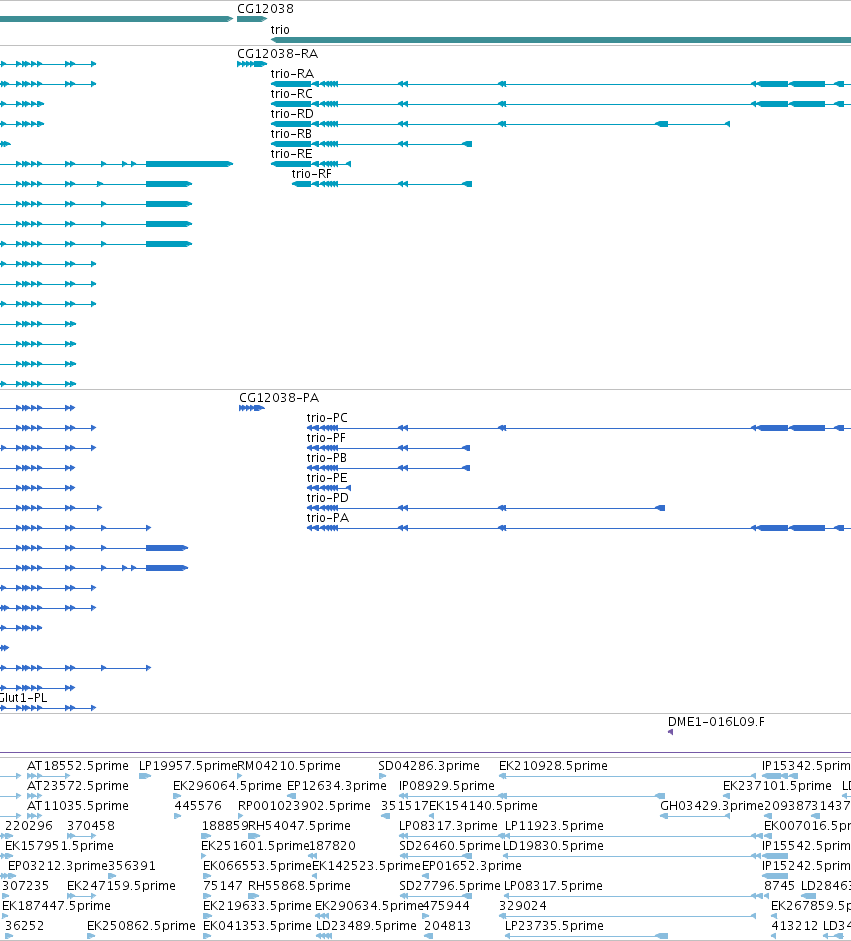Click the trio-RC transcript label
Image resolution: width=851 pixels, height=941 pixels.
(292, 94)
